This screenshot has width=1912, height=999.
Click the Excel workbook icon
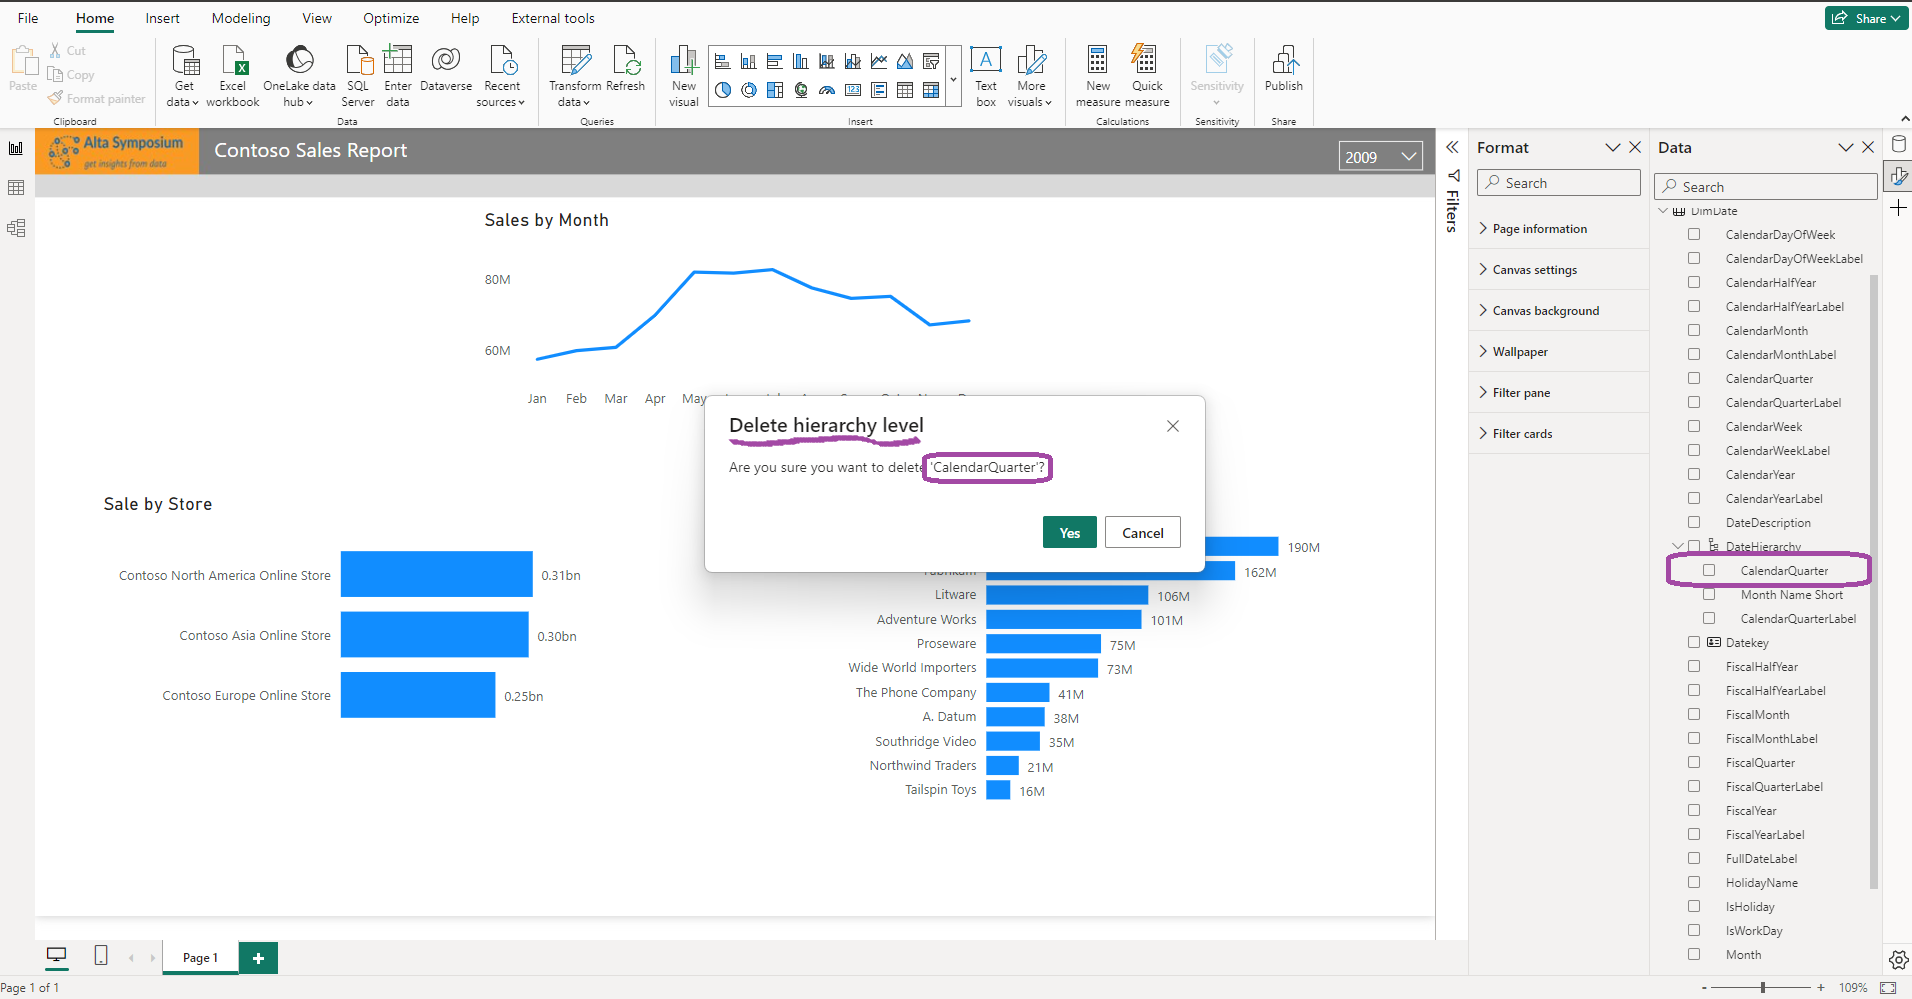233,76
